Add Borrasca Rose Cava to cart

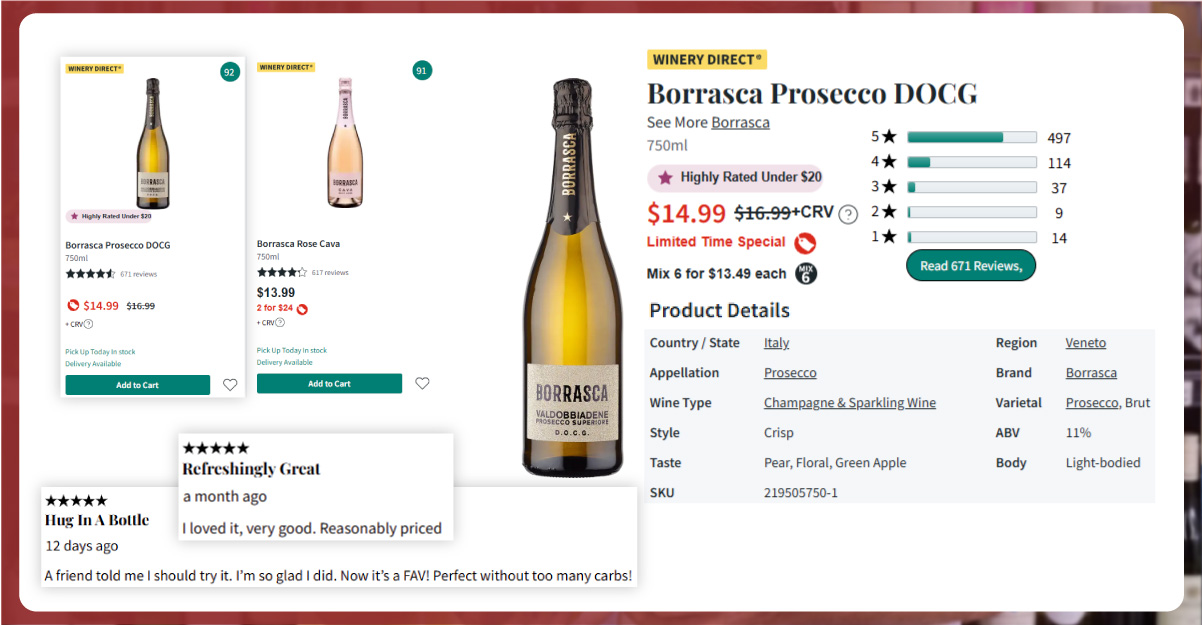(329, 383)
